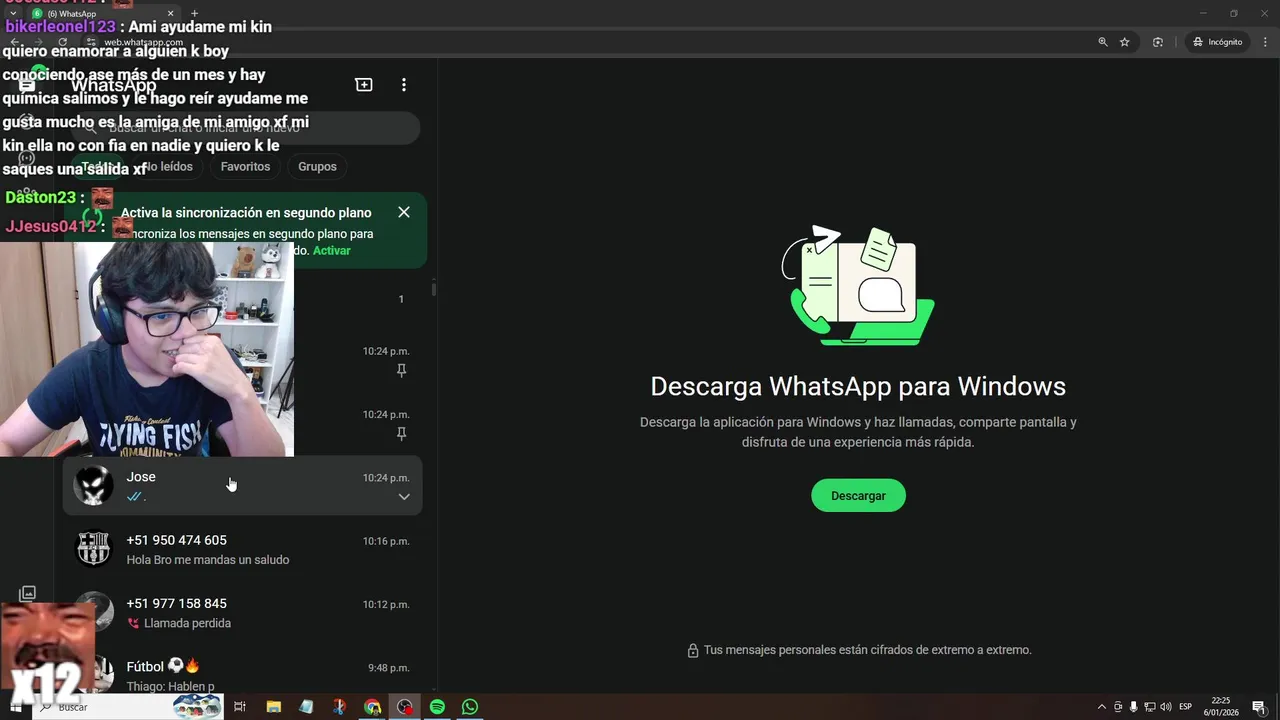Viewport: 1280px width, 720px height.
Task: Open a new browser tab
Action: tap(194, 14)
